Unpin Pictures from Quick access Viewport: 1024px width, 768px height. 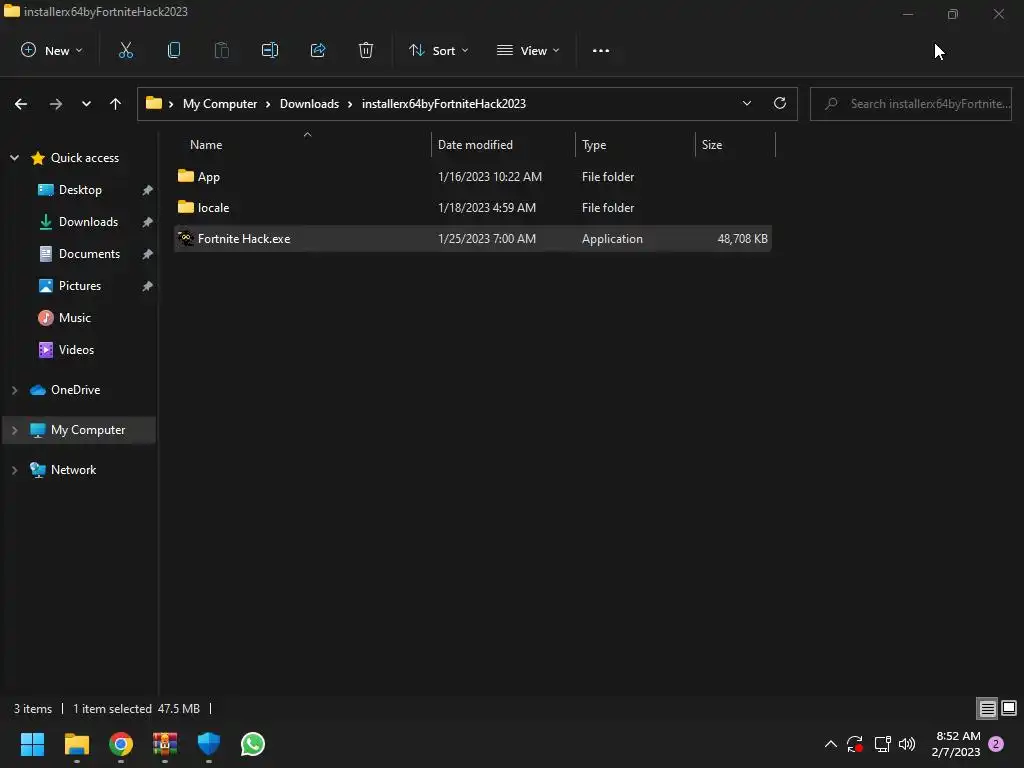point(148,286)
